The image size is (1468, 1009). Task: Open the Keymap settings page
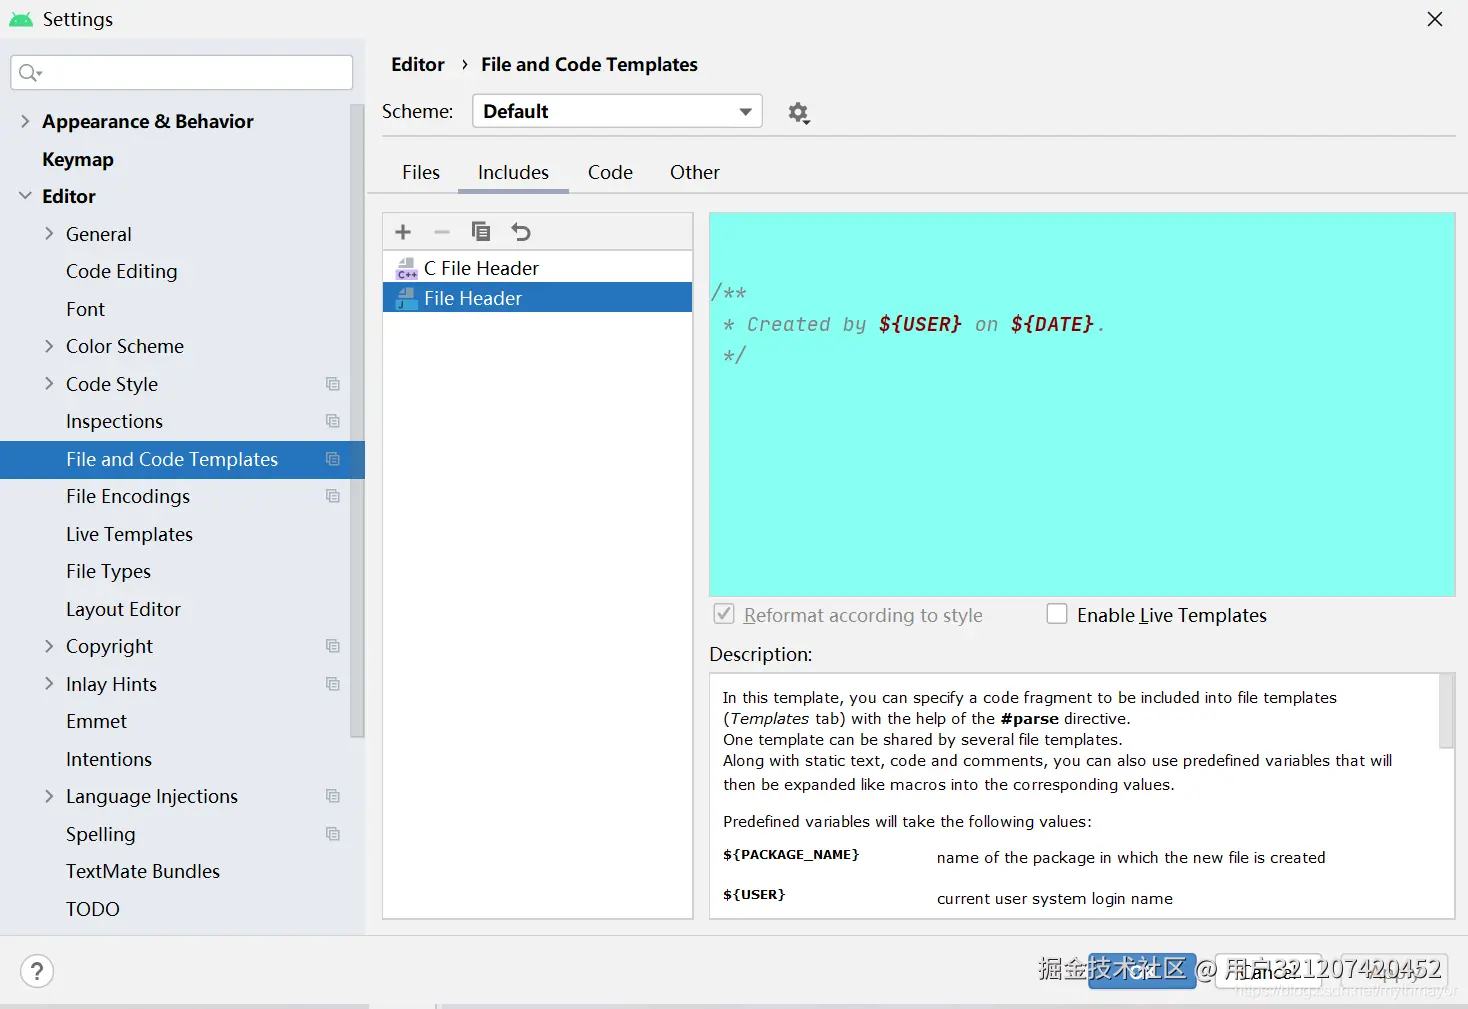pyautogui.click(x=78, y=159)
